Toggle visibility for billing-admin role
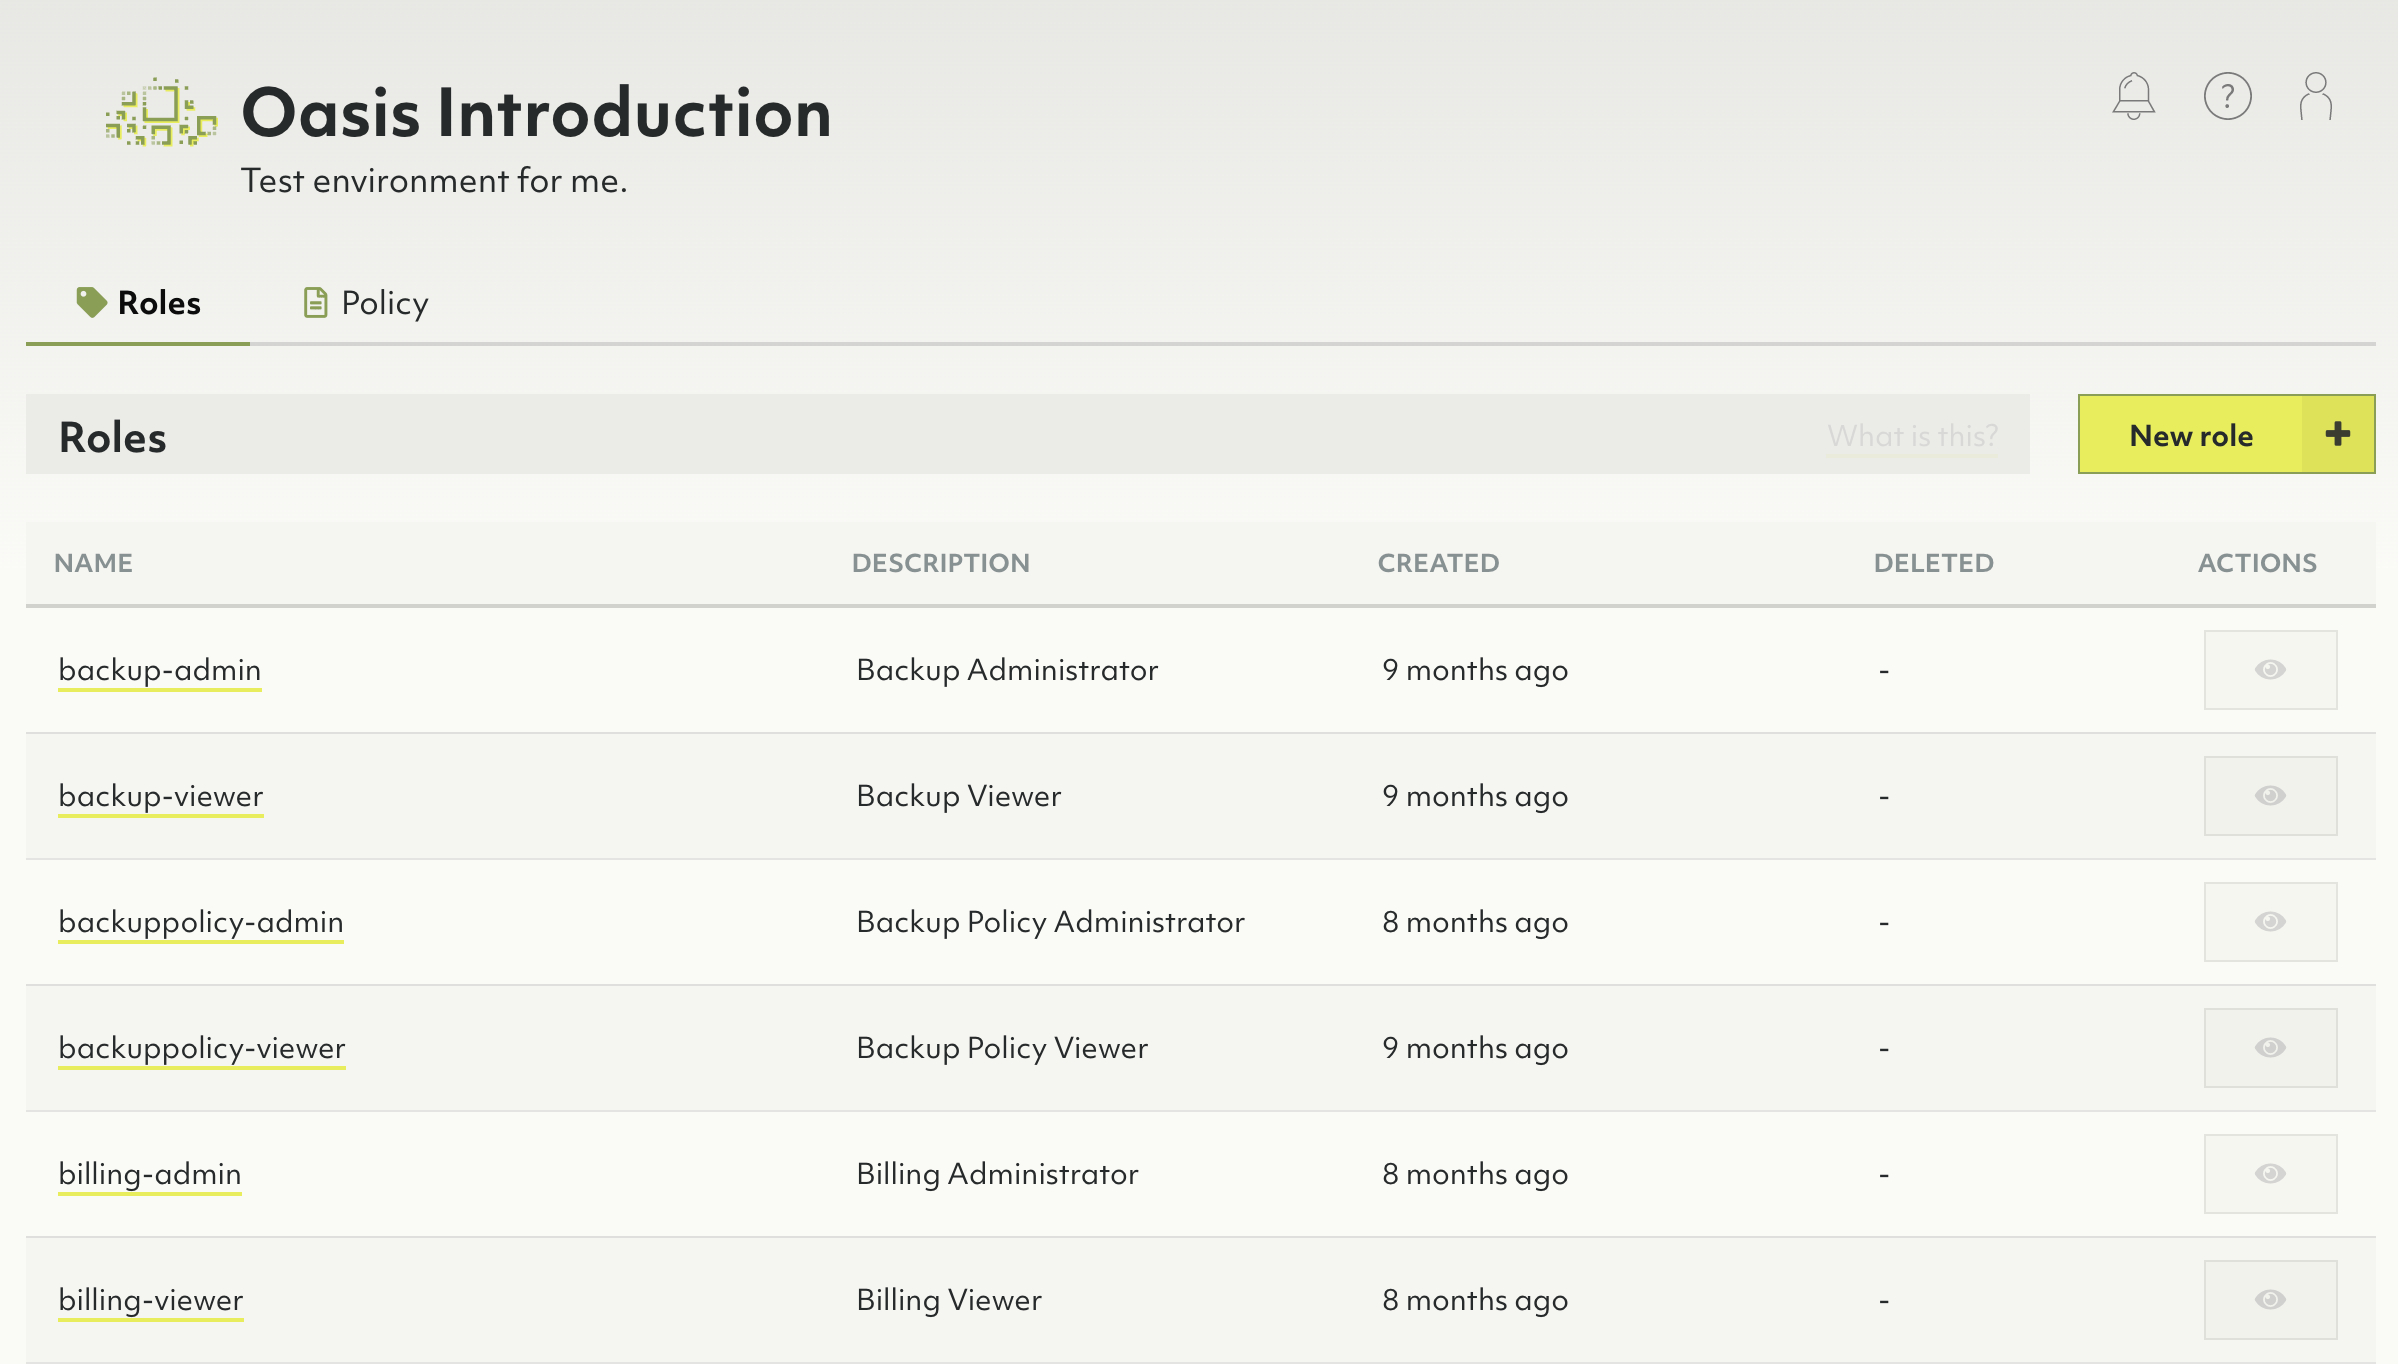Image resolution: width=2398 pixels, height=1364 pixels. pos(2271,1175)
